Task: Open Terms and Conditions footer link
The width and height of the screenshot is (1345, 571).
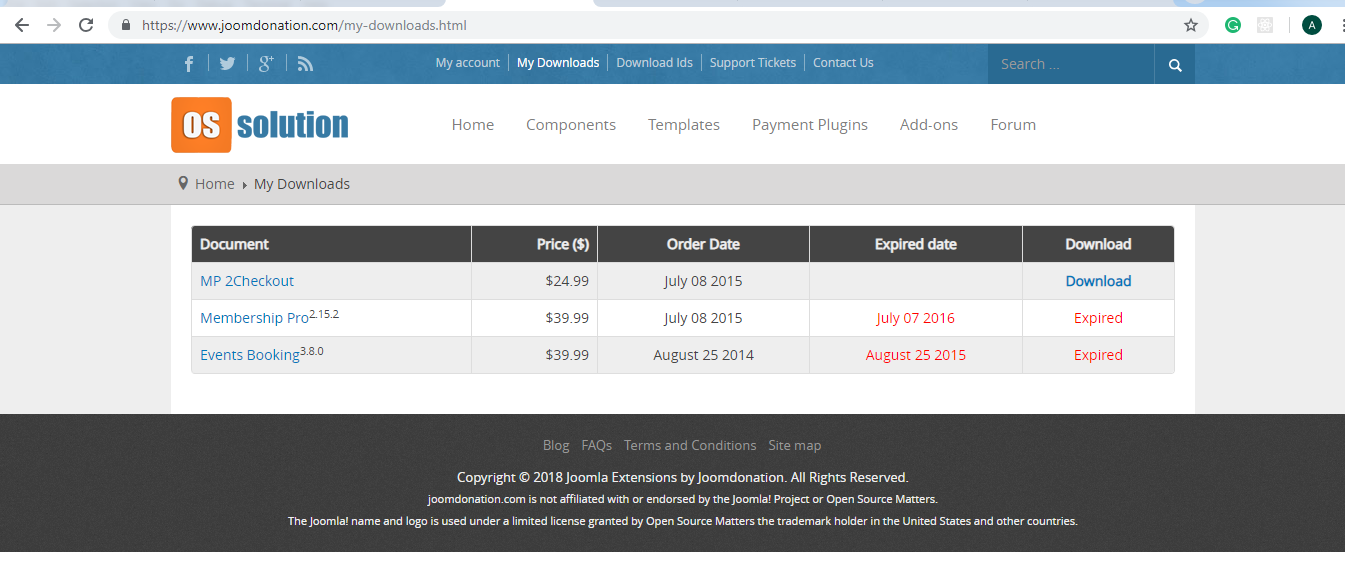Action: coord(690,445)
